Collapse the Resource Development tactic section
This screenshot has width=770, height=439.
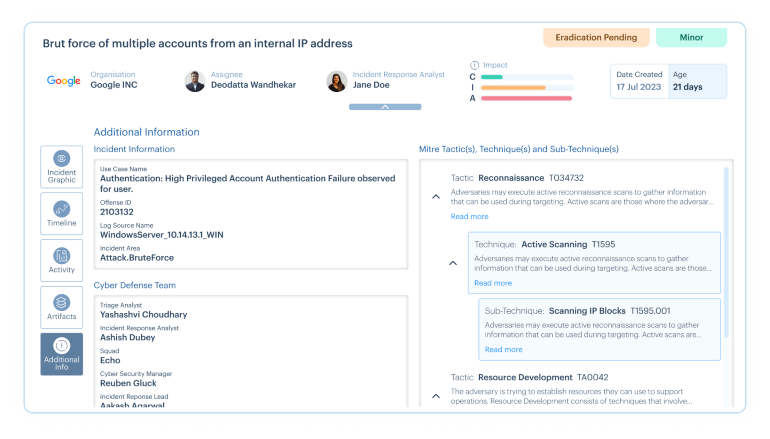435,395
